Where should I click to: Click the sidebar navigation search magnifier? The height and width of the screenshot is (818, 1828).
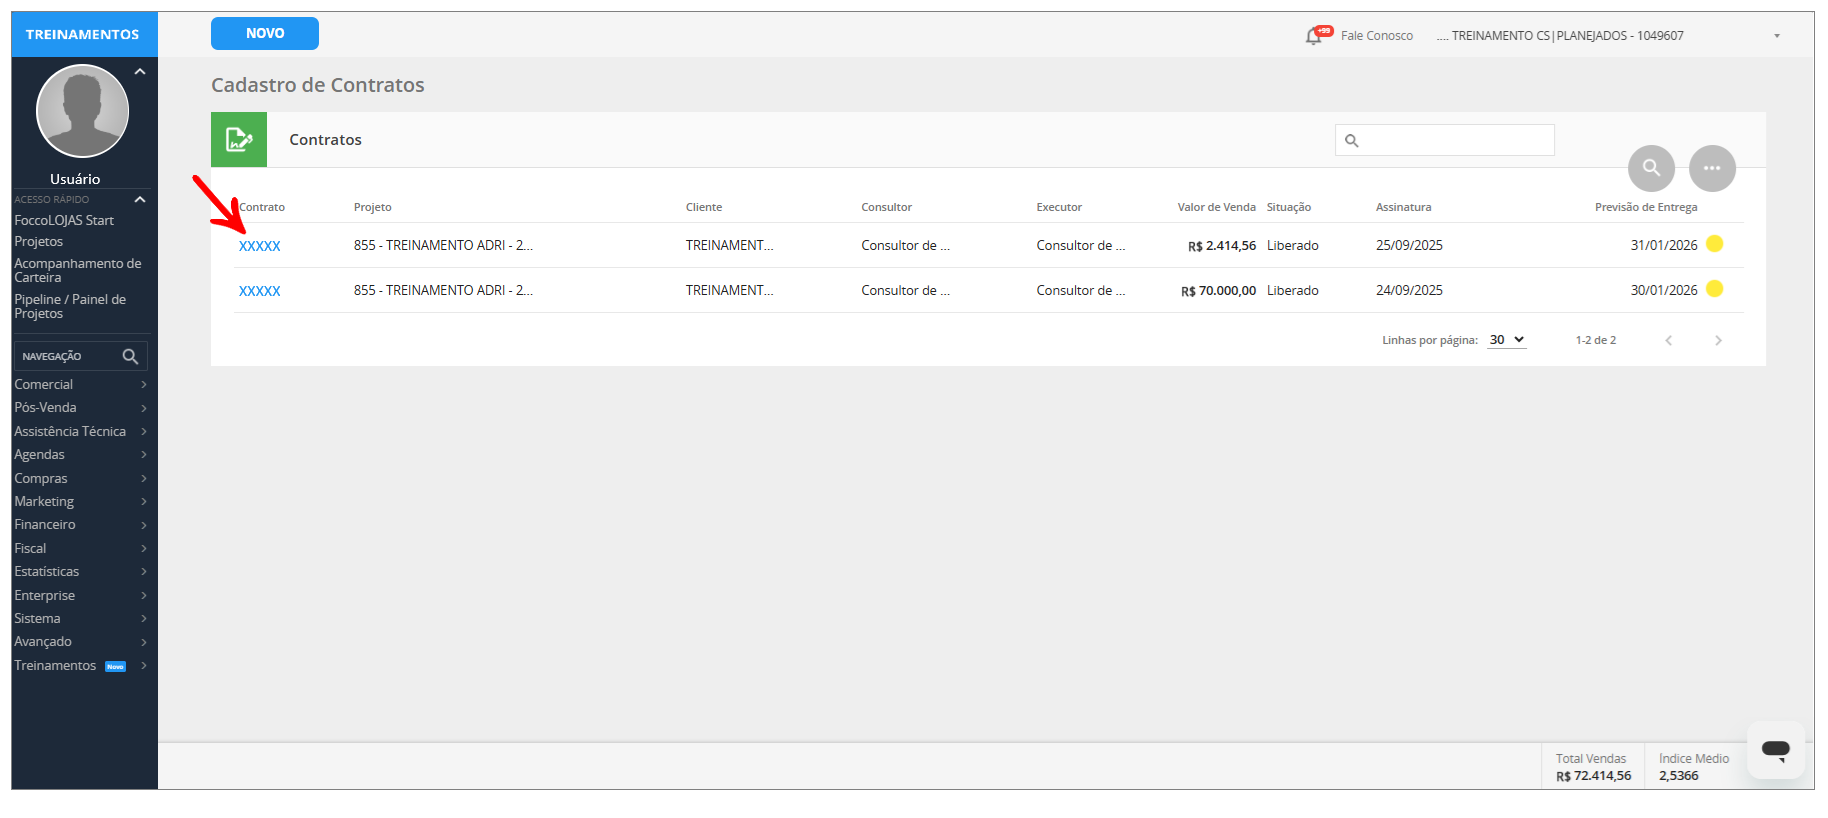tap(130, 356)
